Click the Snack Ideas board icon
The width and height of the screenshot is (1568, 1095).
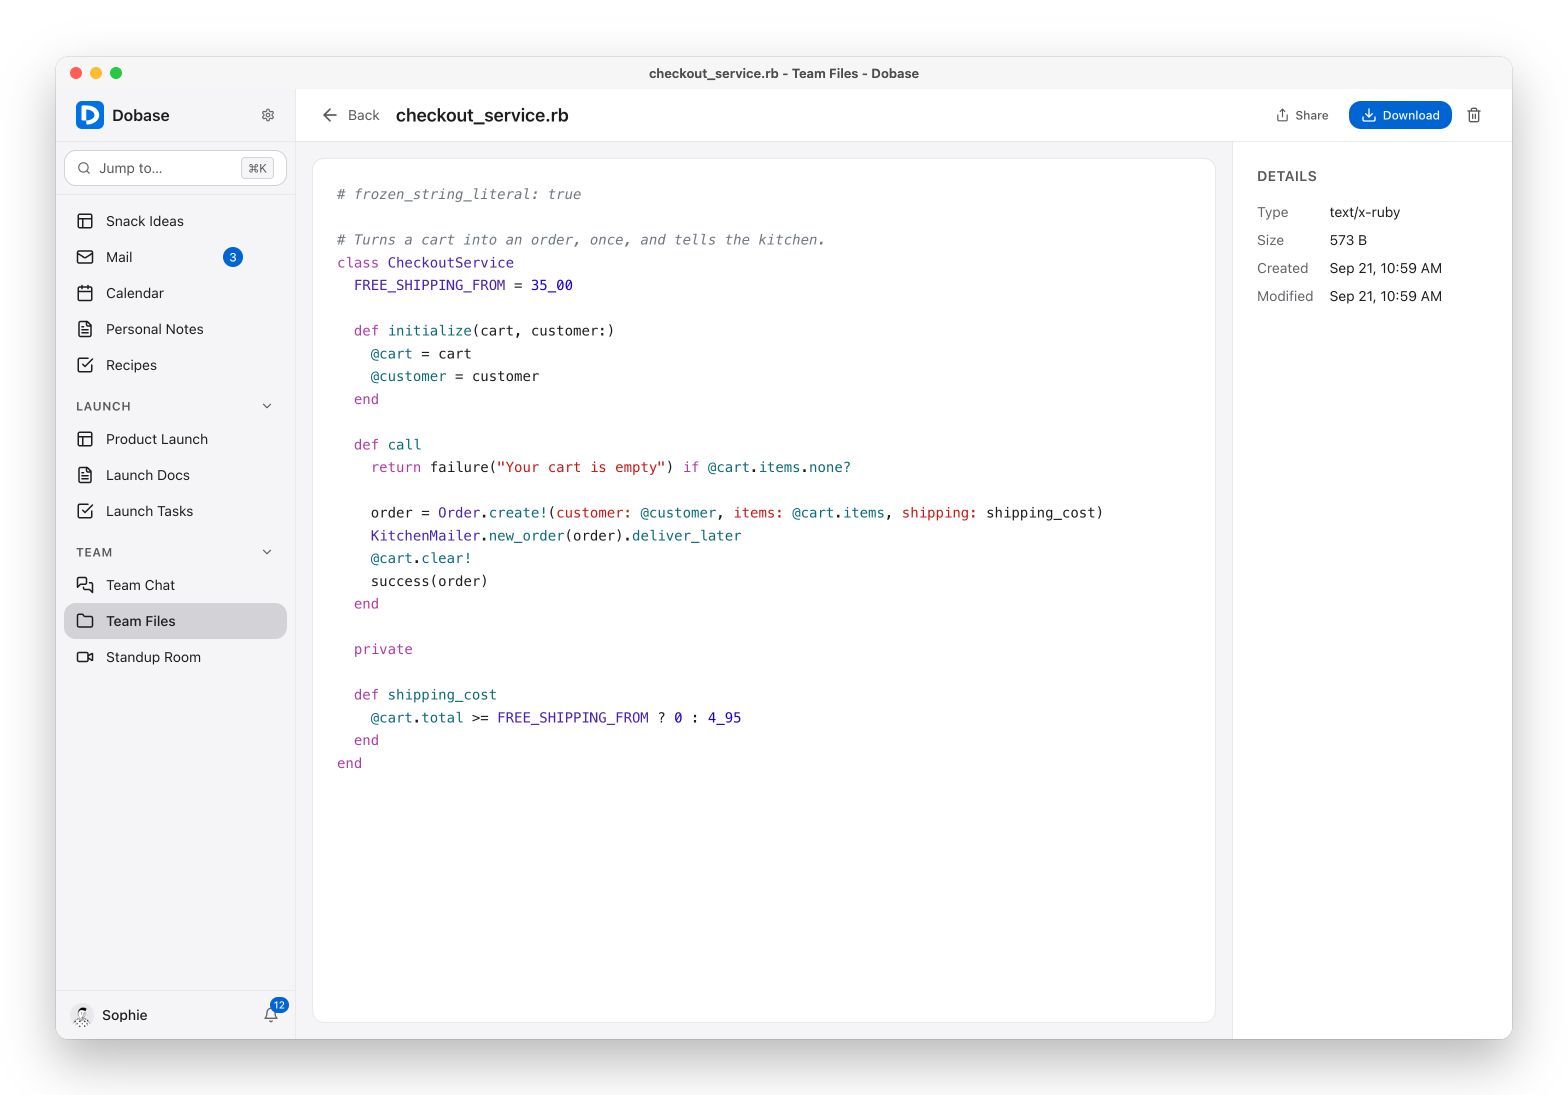pos(85,221)
